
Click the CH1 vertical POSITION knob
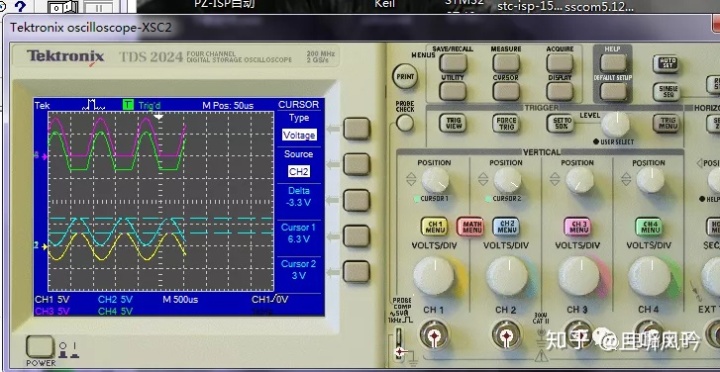[435, 180]
